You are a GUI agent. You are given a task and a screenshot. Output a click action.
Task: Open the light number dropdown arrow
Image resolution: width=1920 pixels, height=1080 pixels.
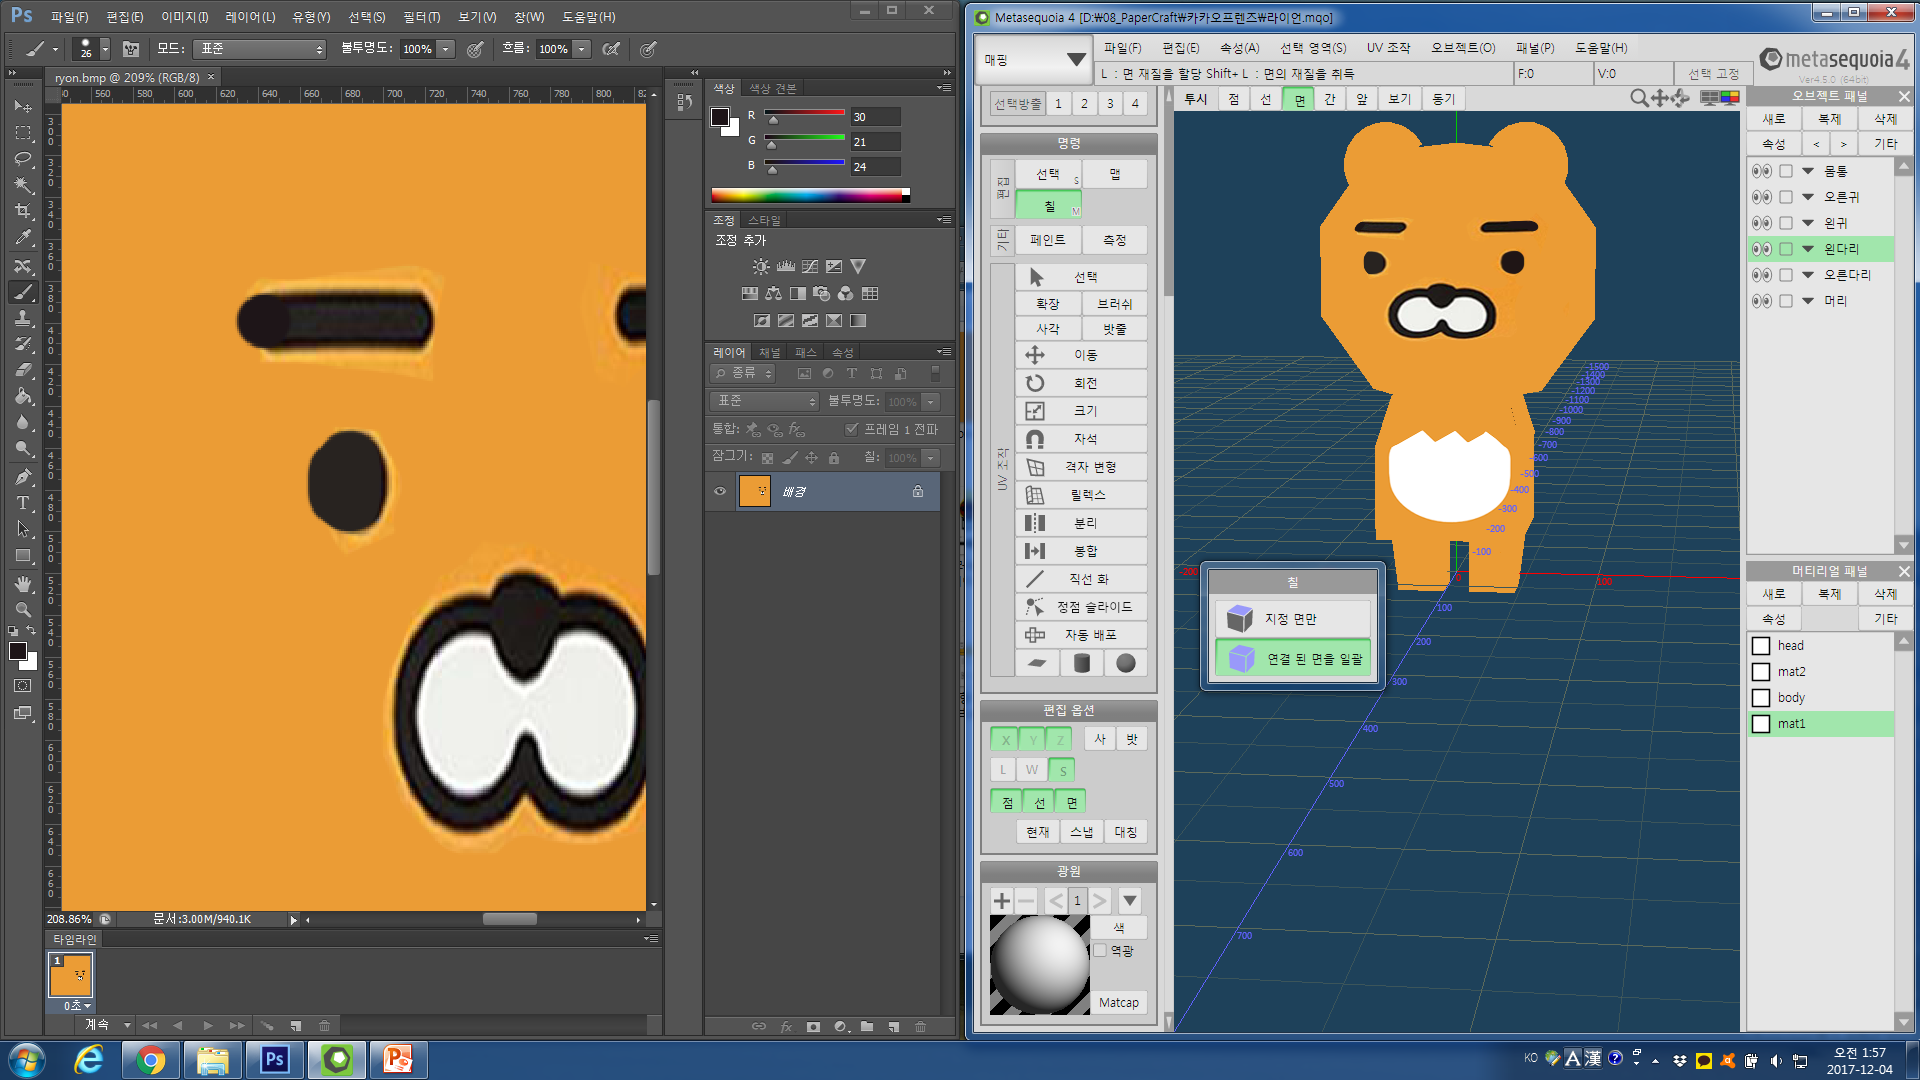(1130, 901)
